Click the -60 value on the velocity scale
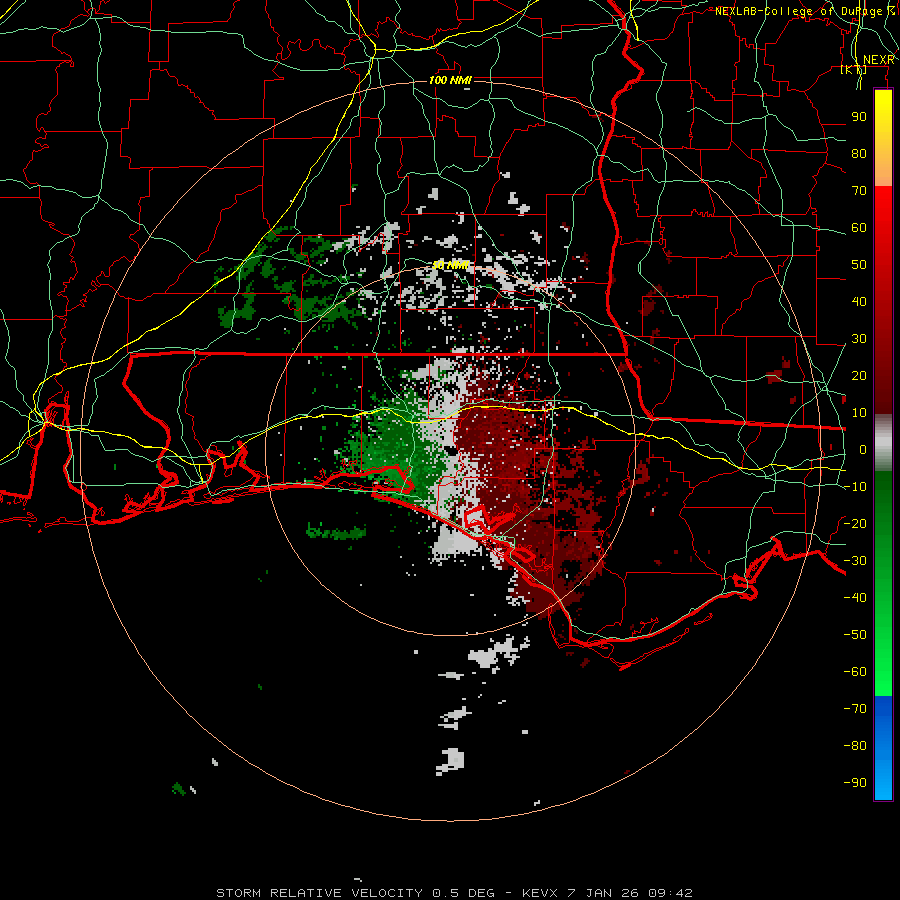Screen dimensions: 900x900 (x=855, y=672)
